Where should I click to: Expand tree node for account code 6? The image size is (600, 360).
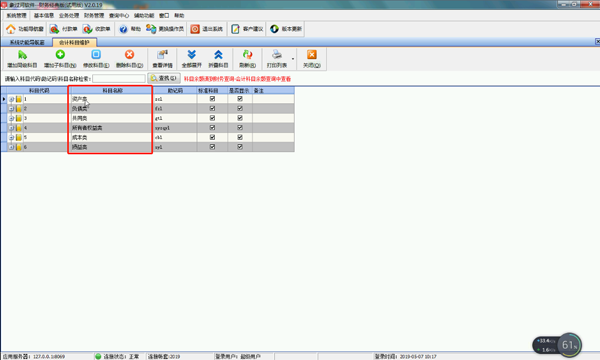pyautogui.click(x=11, y=147)
